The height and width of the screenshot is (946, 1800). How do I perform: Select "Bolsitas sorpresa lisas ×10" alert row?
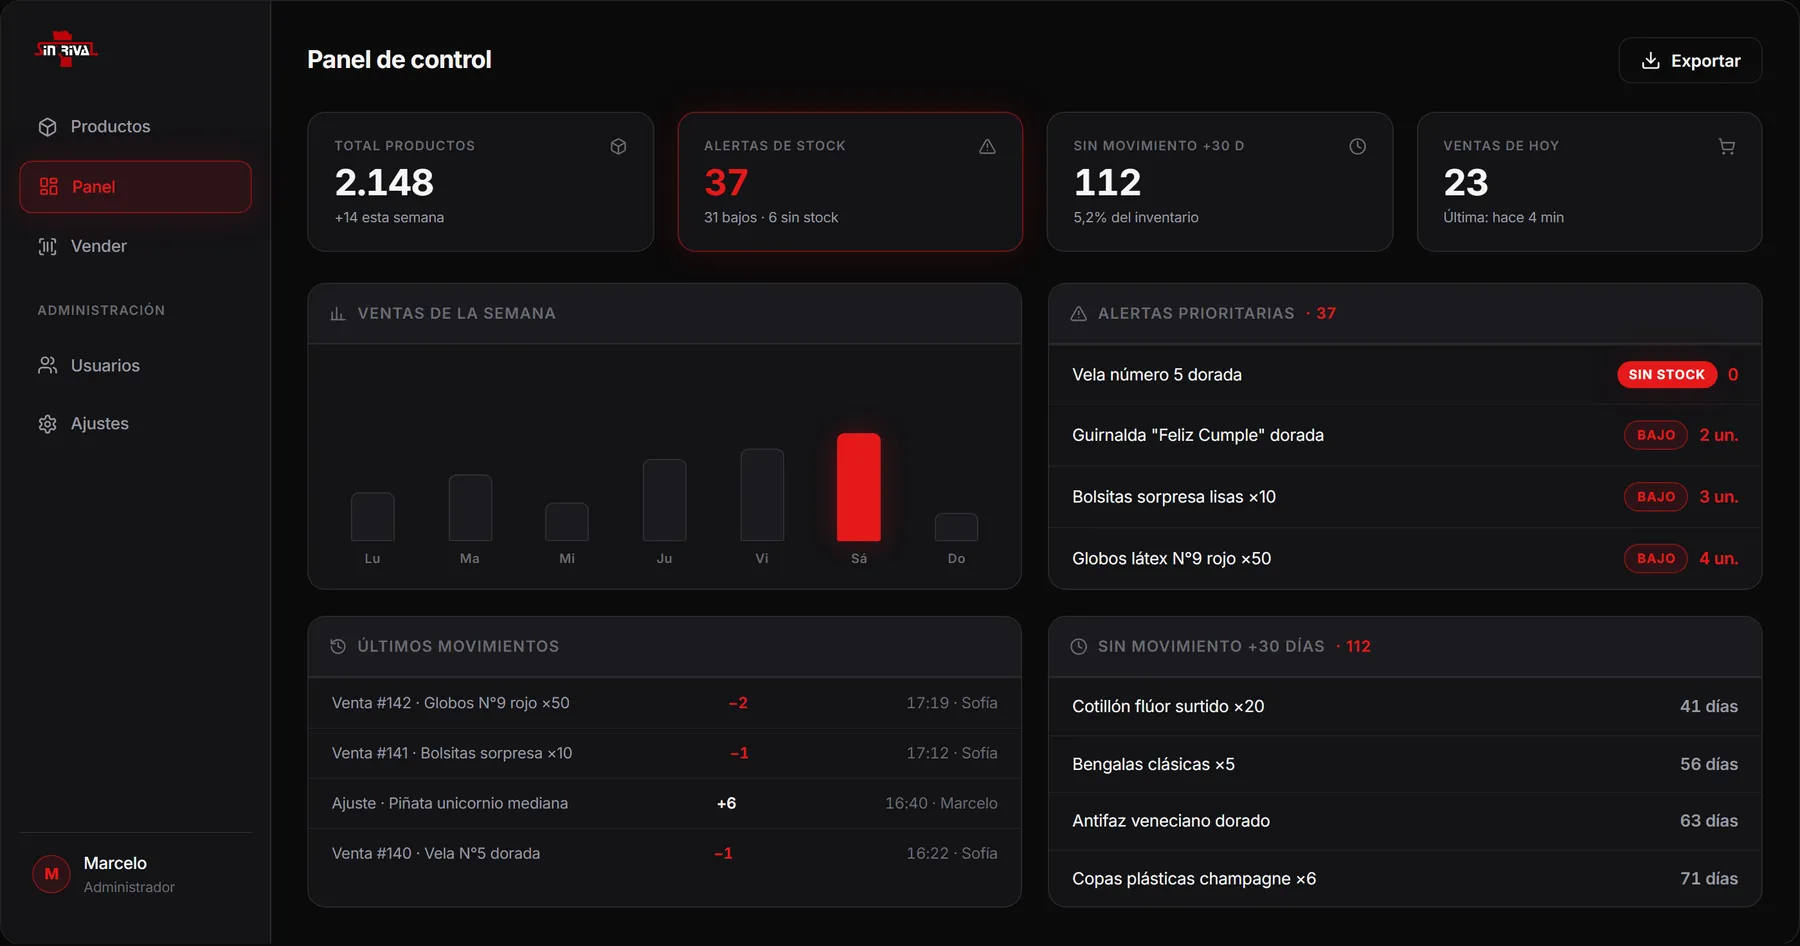tap(1405, 497)
